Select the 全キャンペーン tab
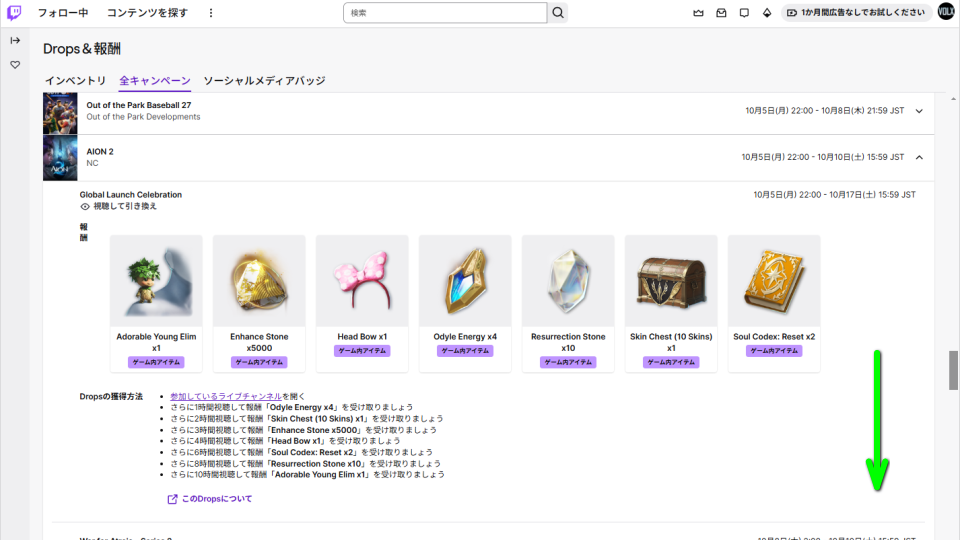 pos(155,81)
